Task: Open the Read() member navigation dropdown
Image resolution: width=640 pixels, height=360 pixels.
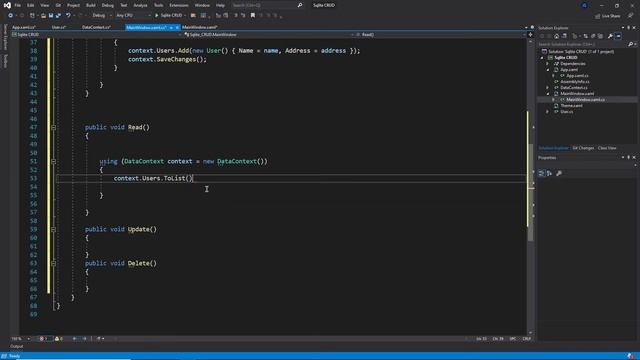Action: (440, 35)
